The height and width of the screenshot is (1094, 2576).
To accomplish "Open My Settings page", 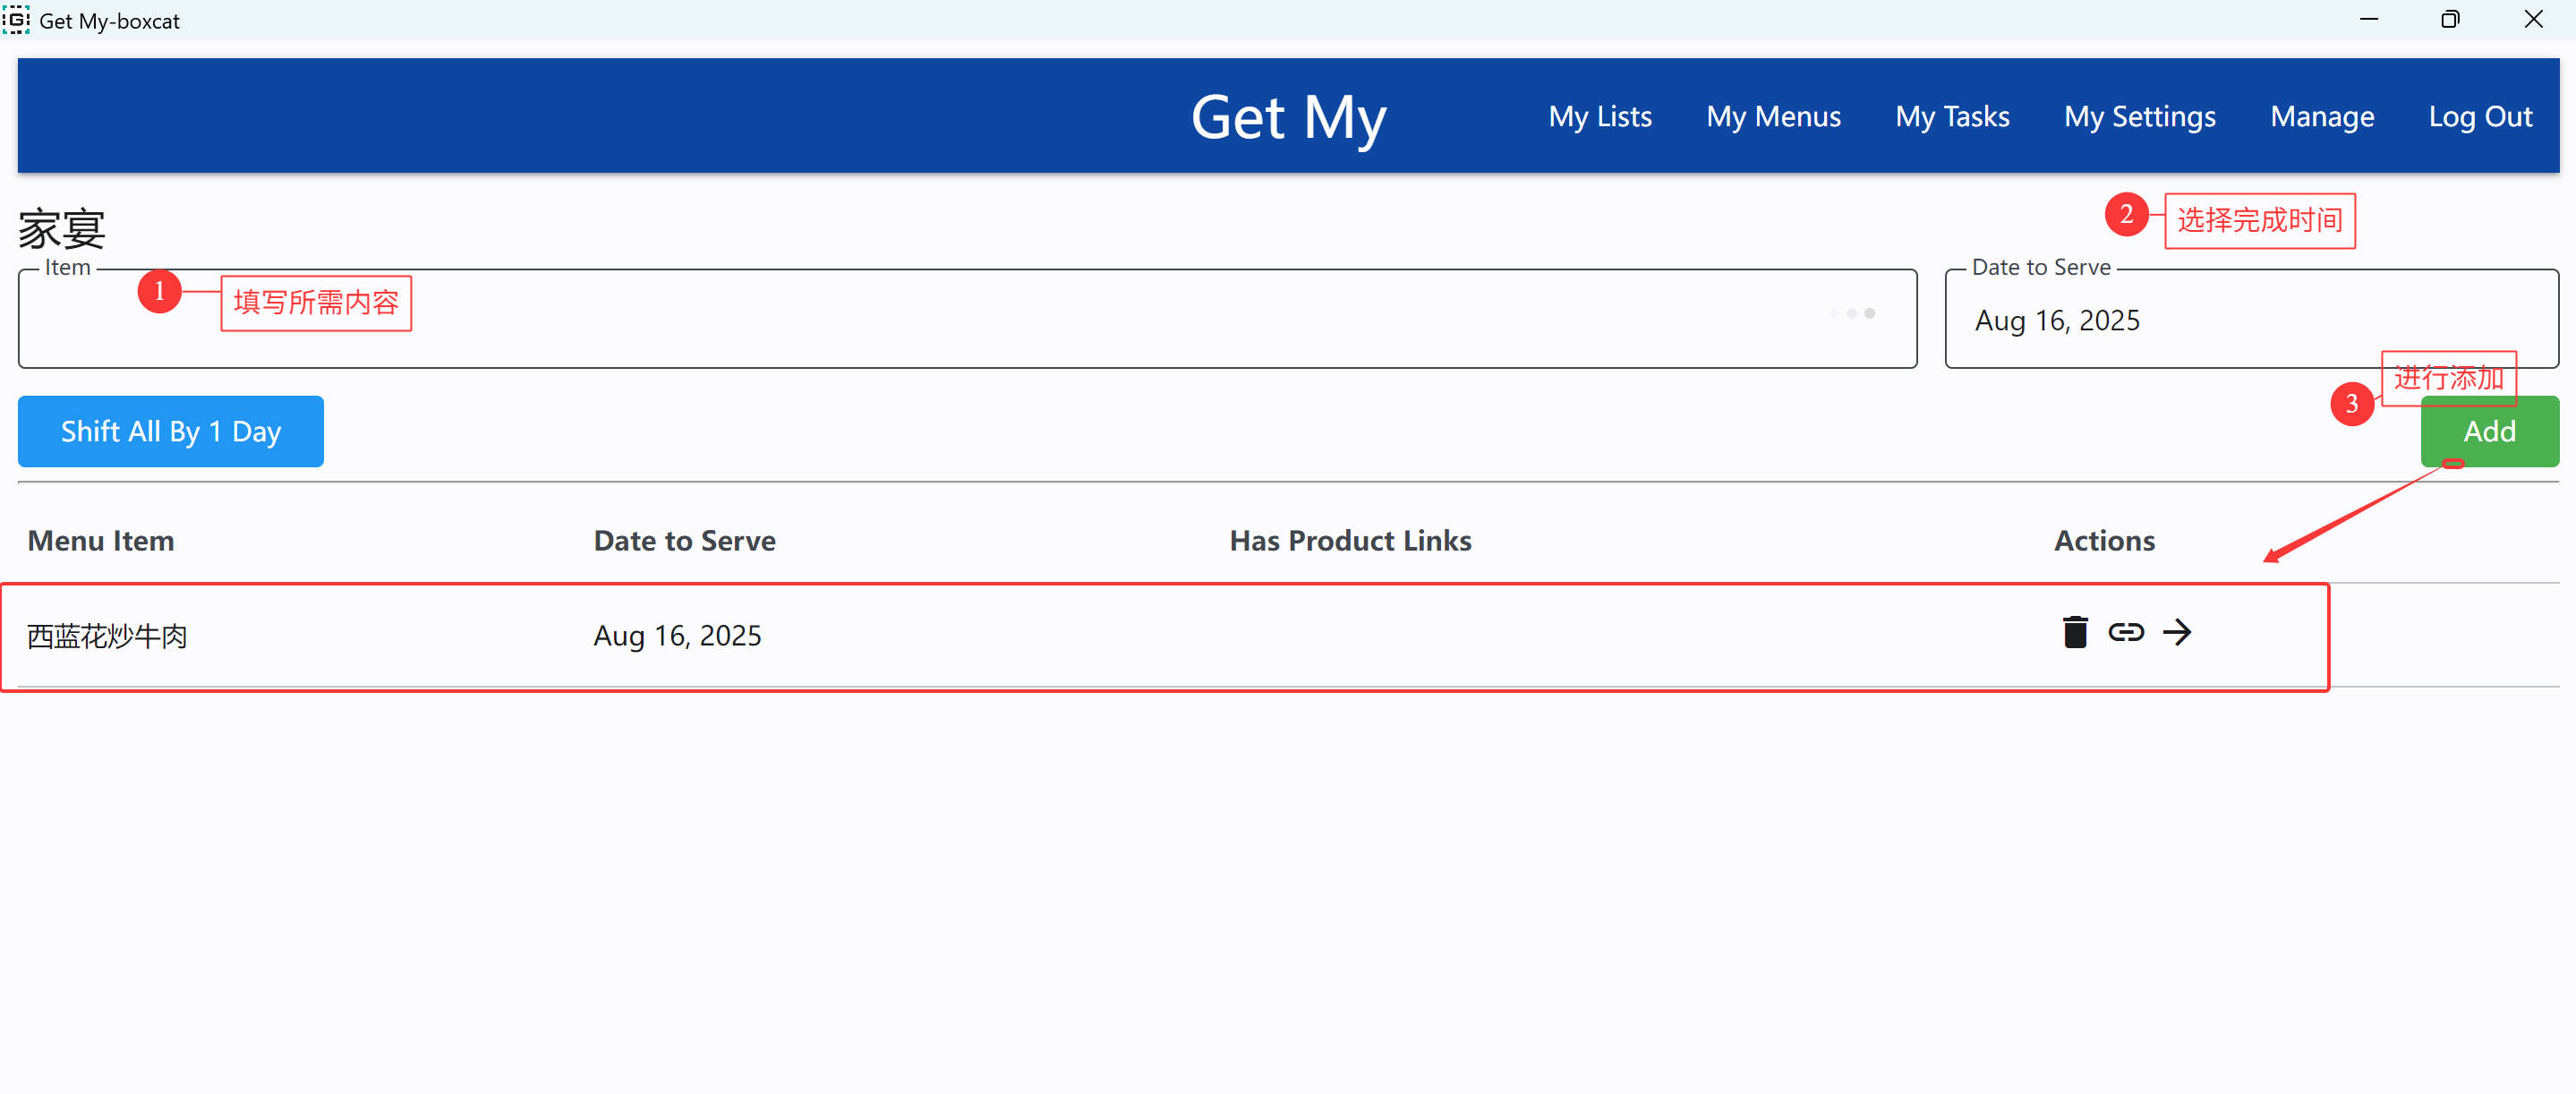I will 2139,116.
